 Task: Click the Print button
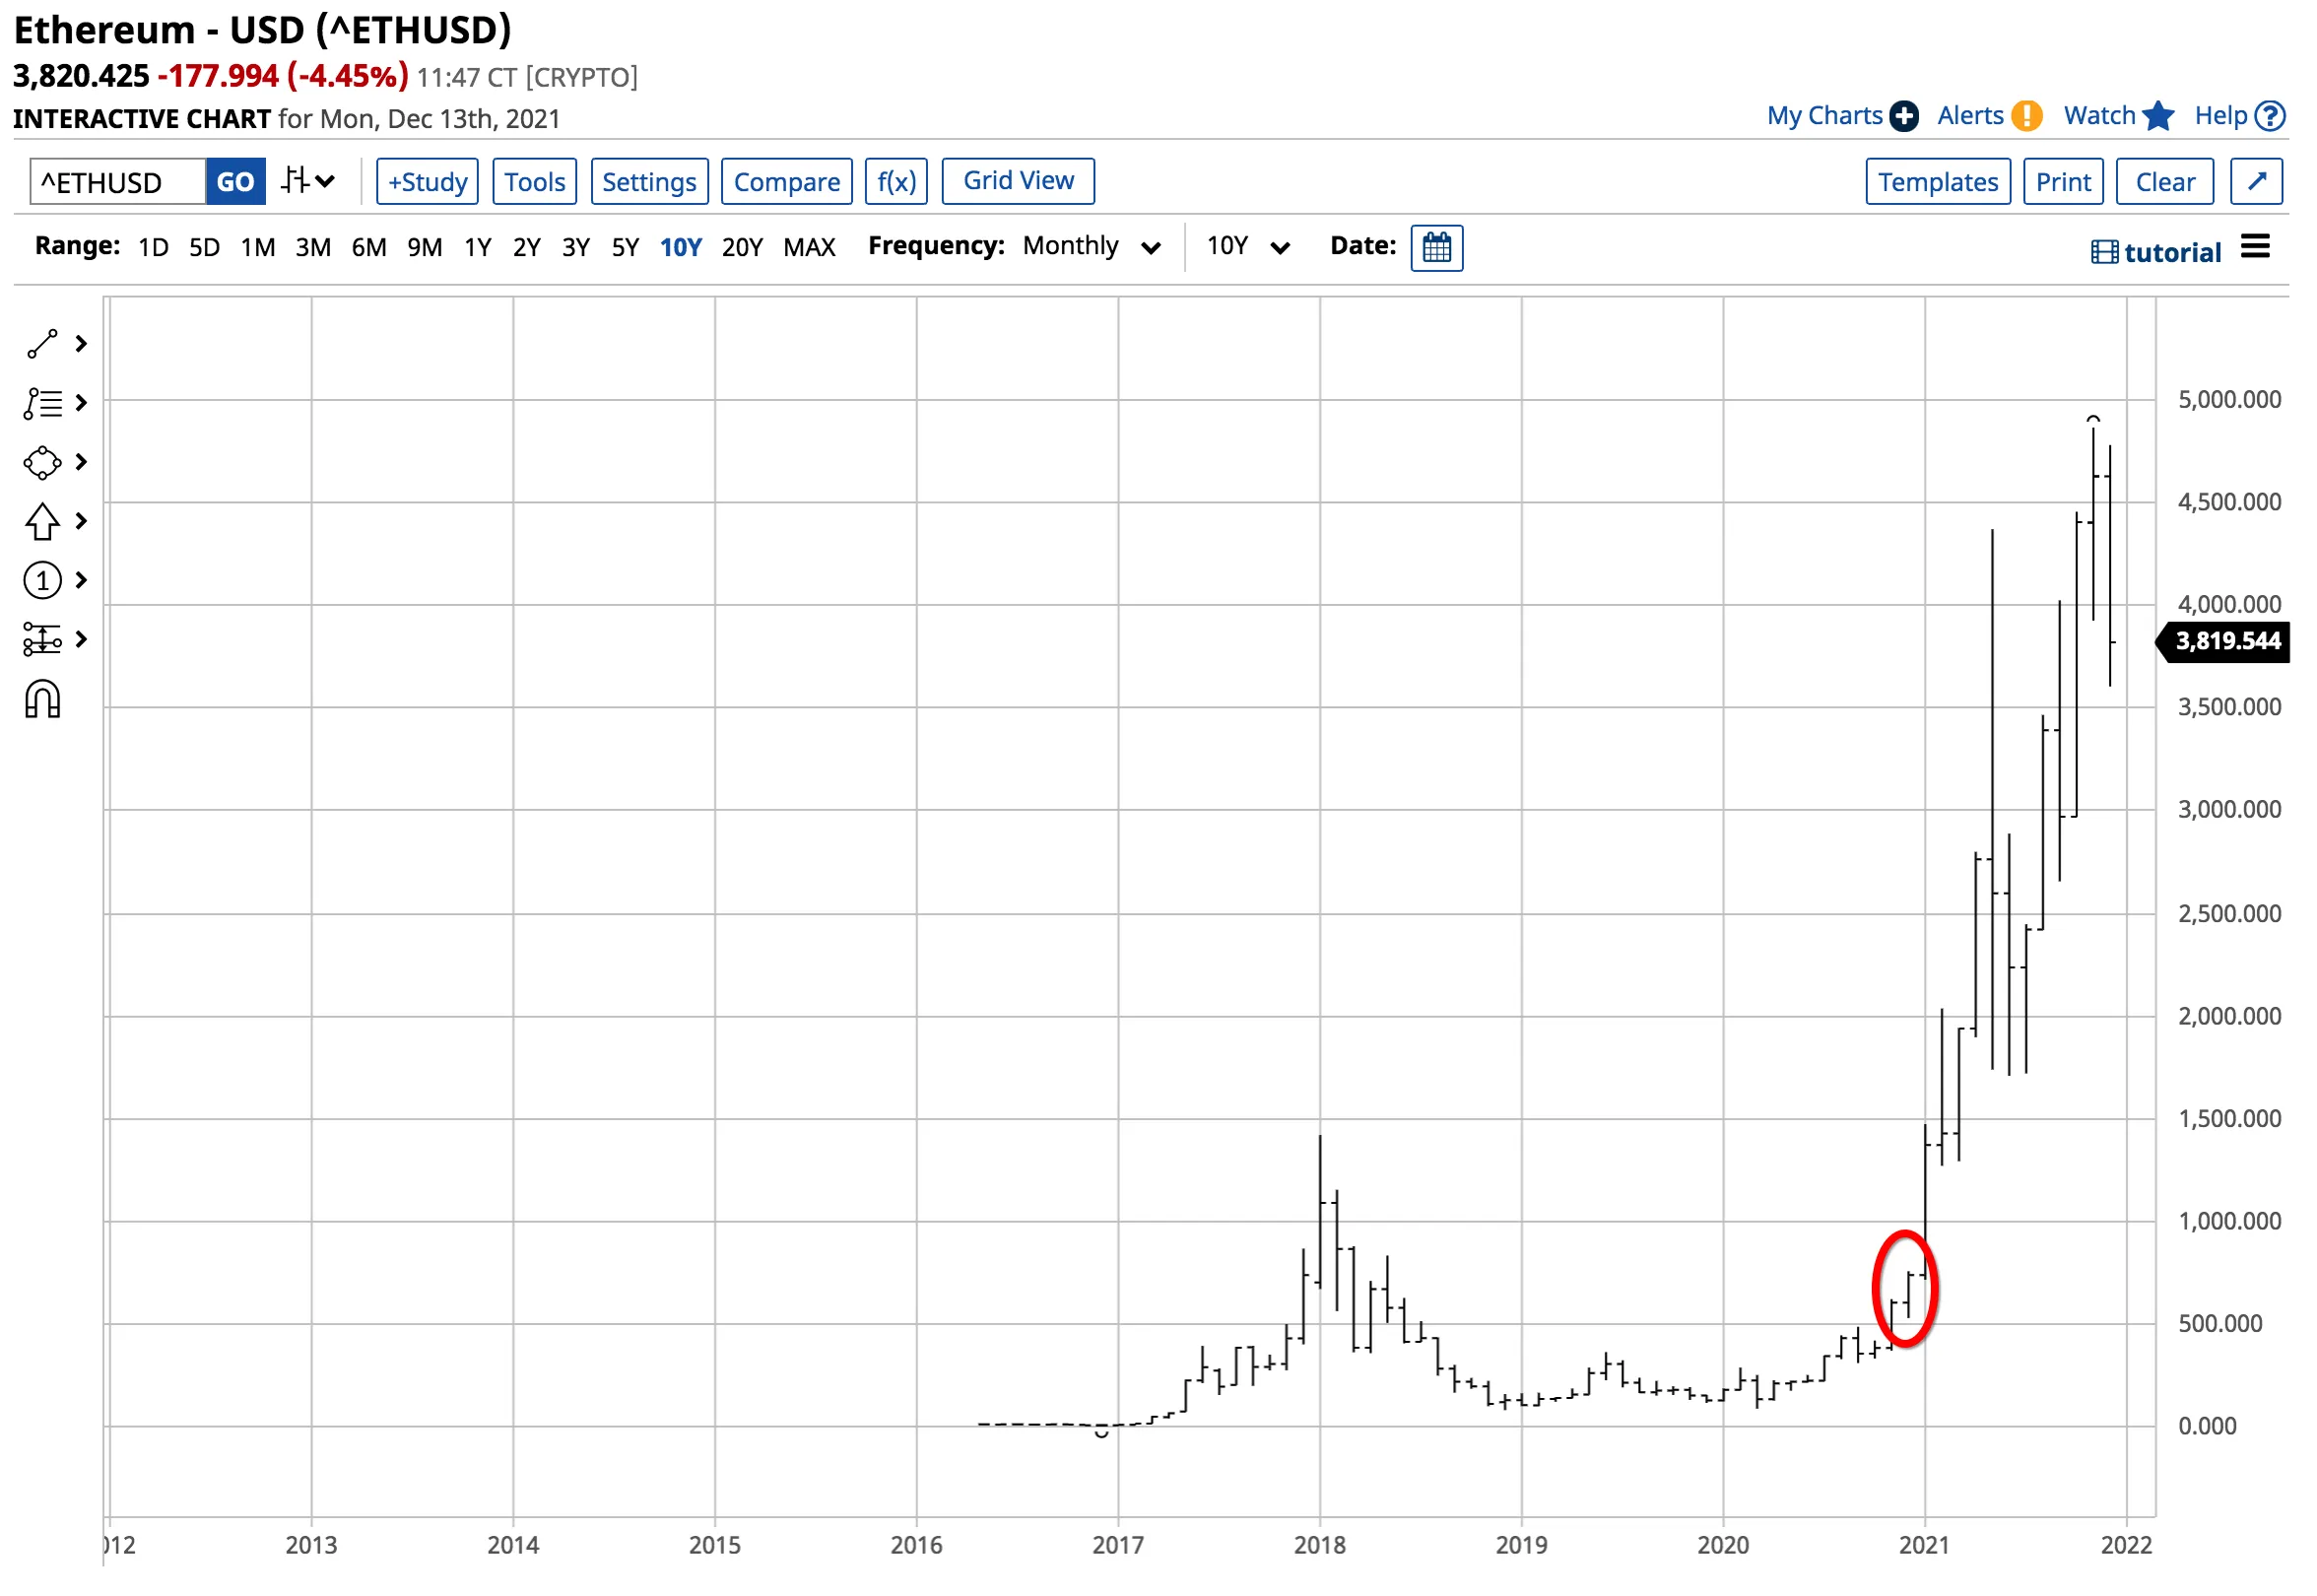[x=2064, y=182]
